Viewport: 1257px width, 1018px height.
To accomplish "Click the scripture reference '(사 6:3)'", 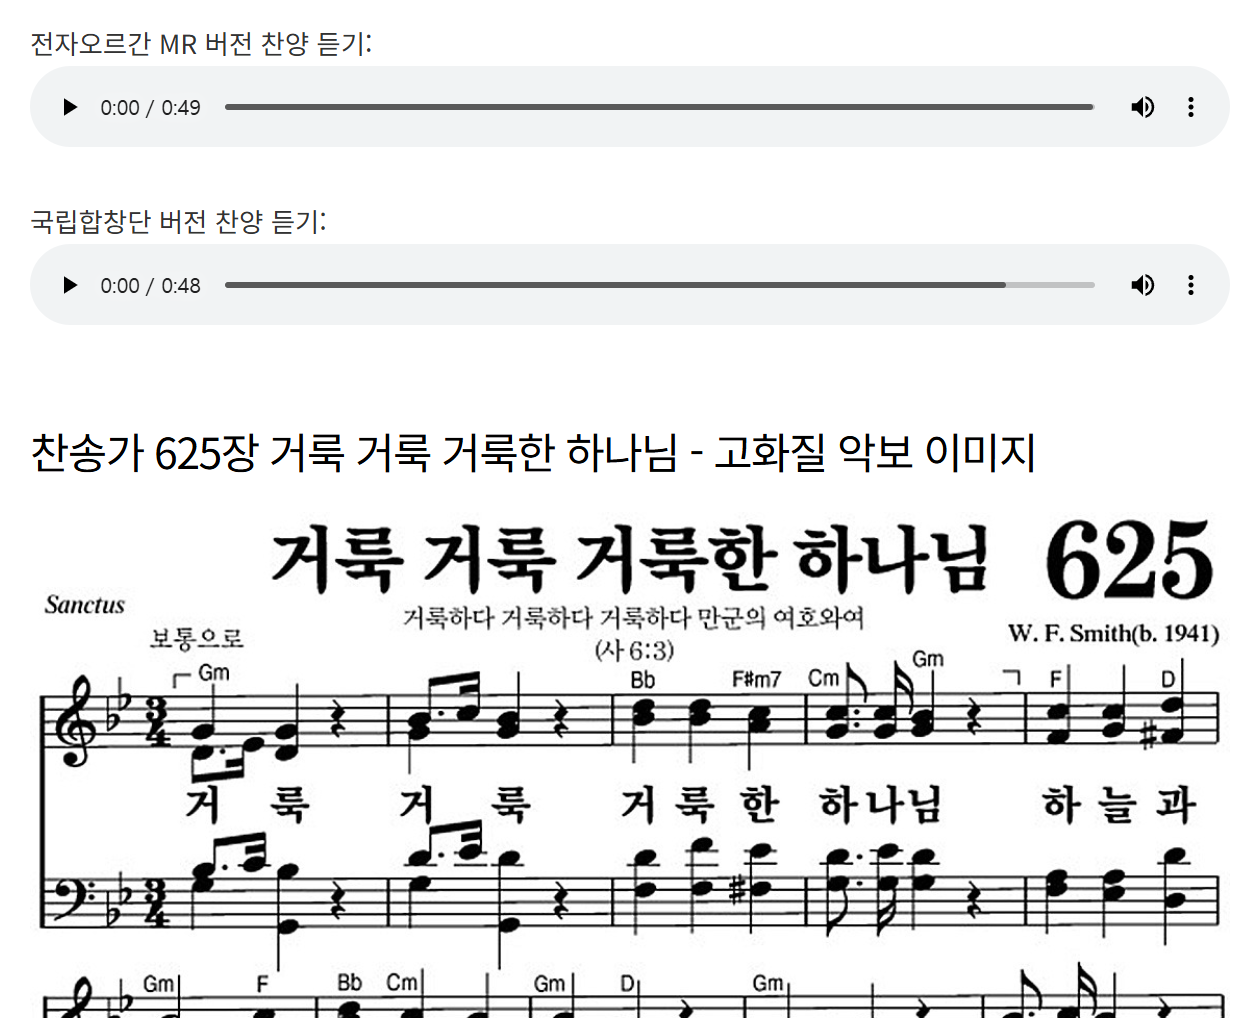I will 634,650.
